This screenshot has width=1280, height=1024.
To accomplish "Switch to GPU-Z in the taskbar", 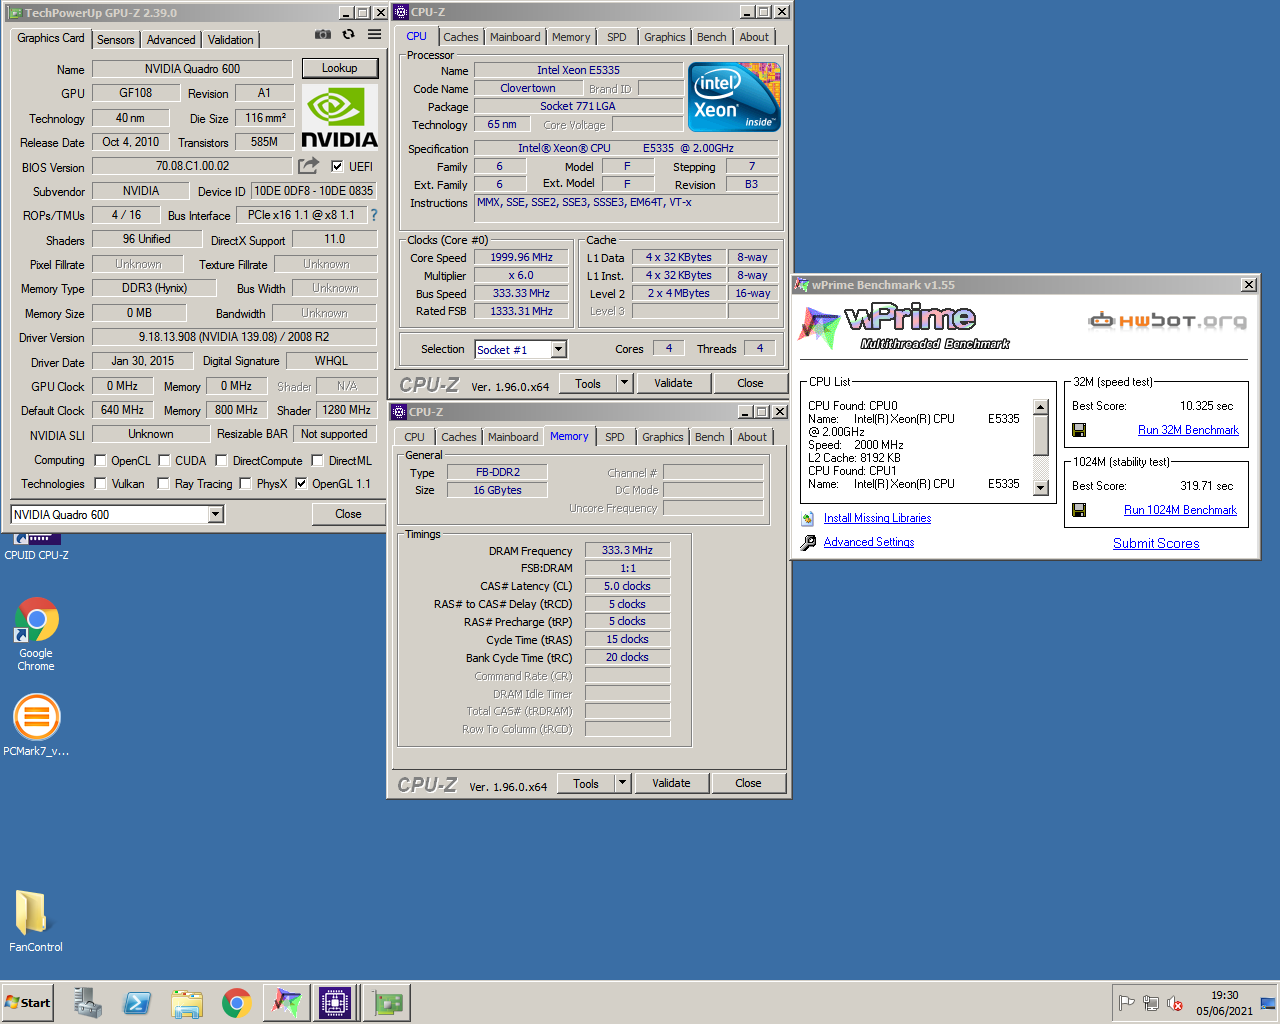I will pos(387,1003).
